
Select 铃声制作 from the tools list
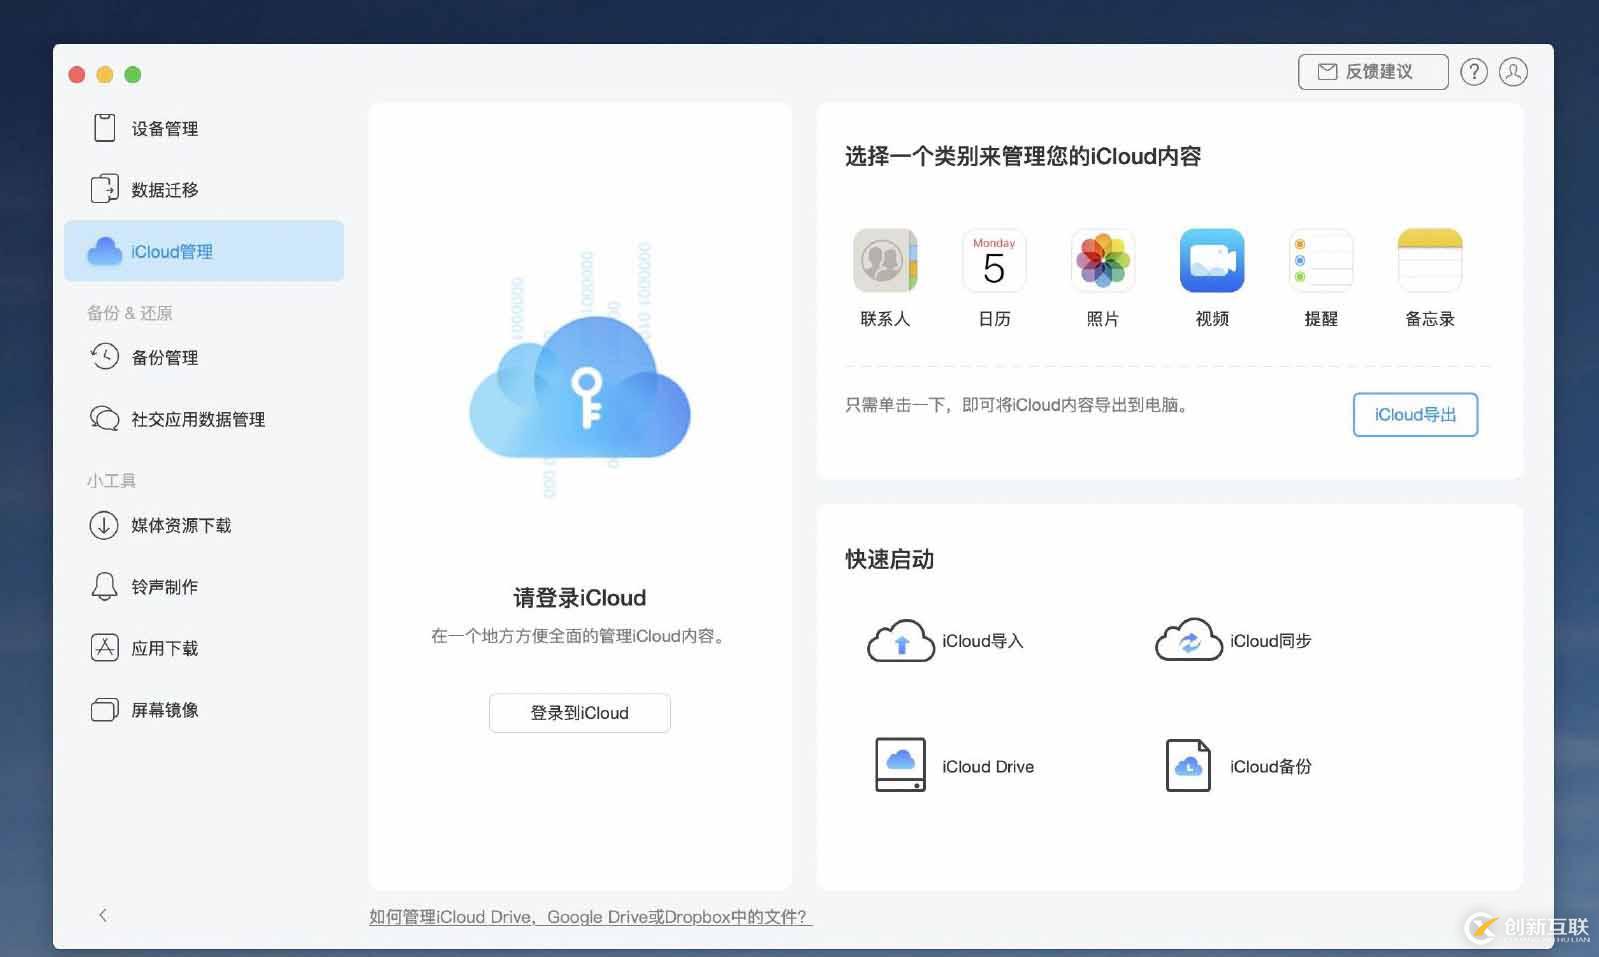point(165,587)
